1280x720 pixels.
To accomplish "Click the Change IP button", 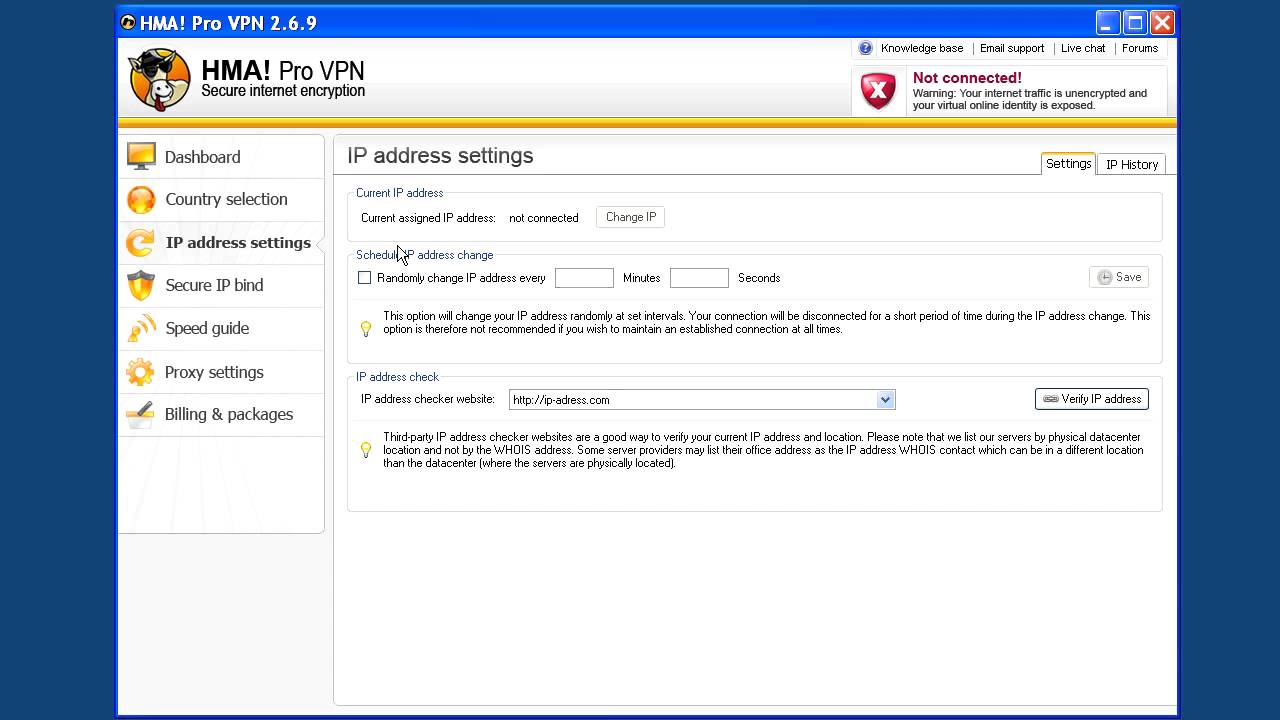I will tap(630, 217).
